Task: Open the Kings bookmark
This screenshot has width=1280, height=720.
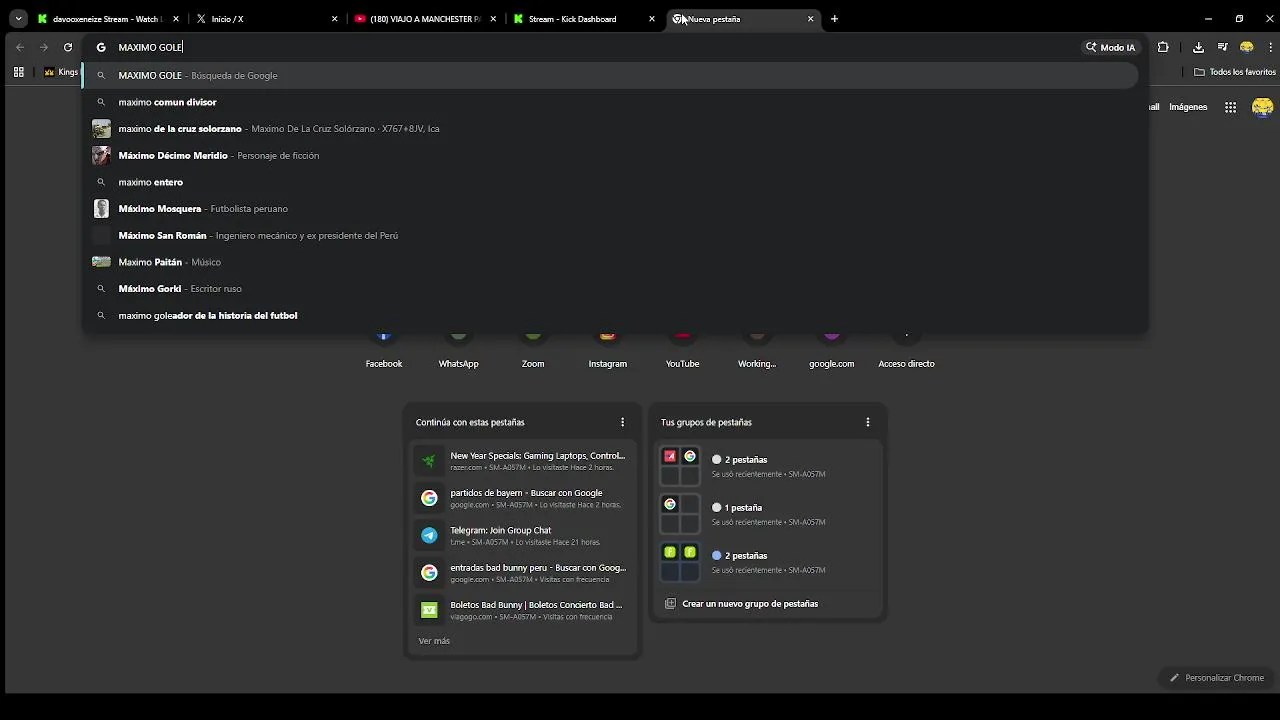Action: tap(61, 72)
